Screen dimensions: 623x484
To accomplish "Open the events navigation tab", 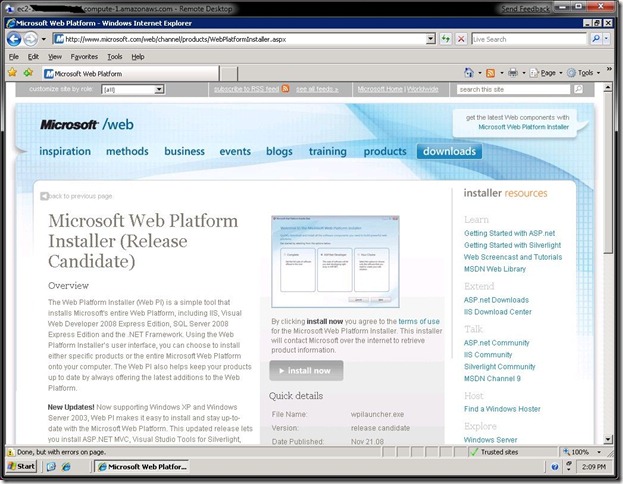I will pyautogui.click(x=235, y=151).
